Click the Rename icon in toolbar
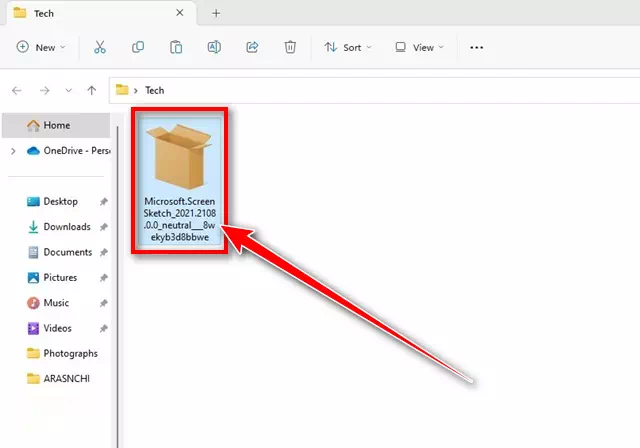Image resolution: width=640 pixels, height=448 pixels. [214, 47]
